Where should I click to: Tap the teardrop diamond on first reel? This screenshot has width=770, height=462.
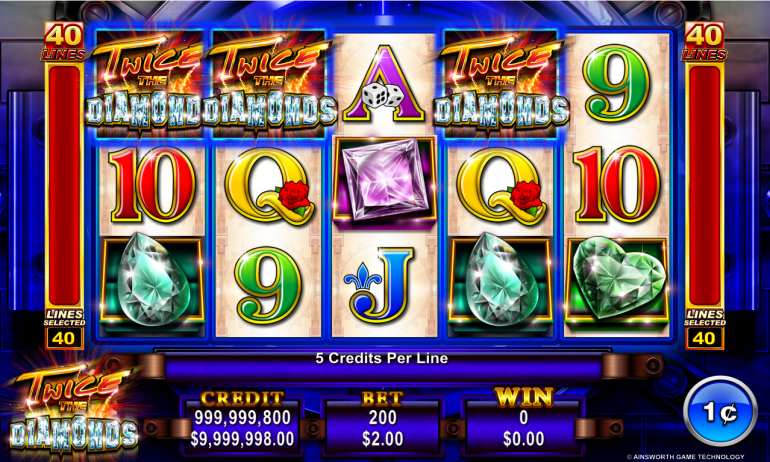[x=152, y=280]
